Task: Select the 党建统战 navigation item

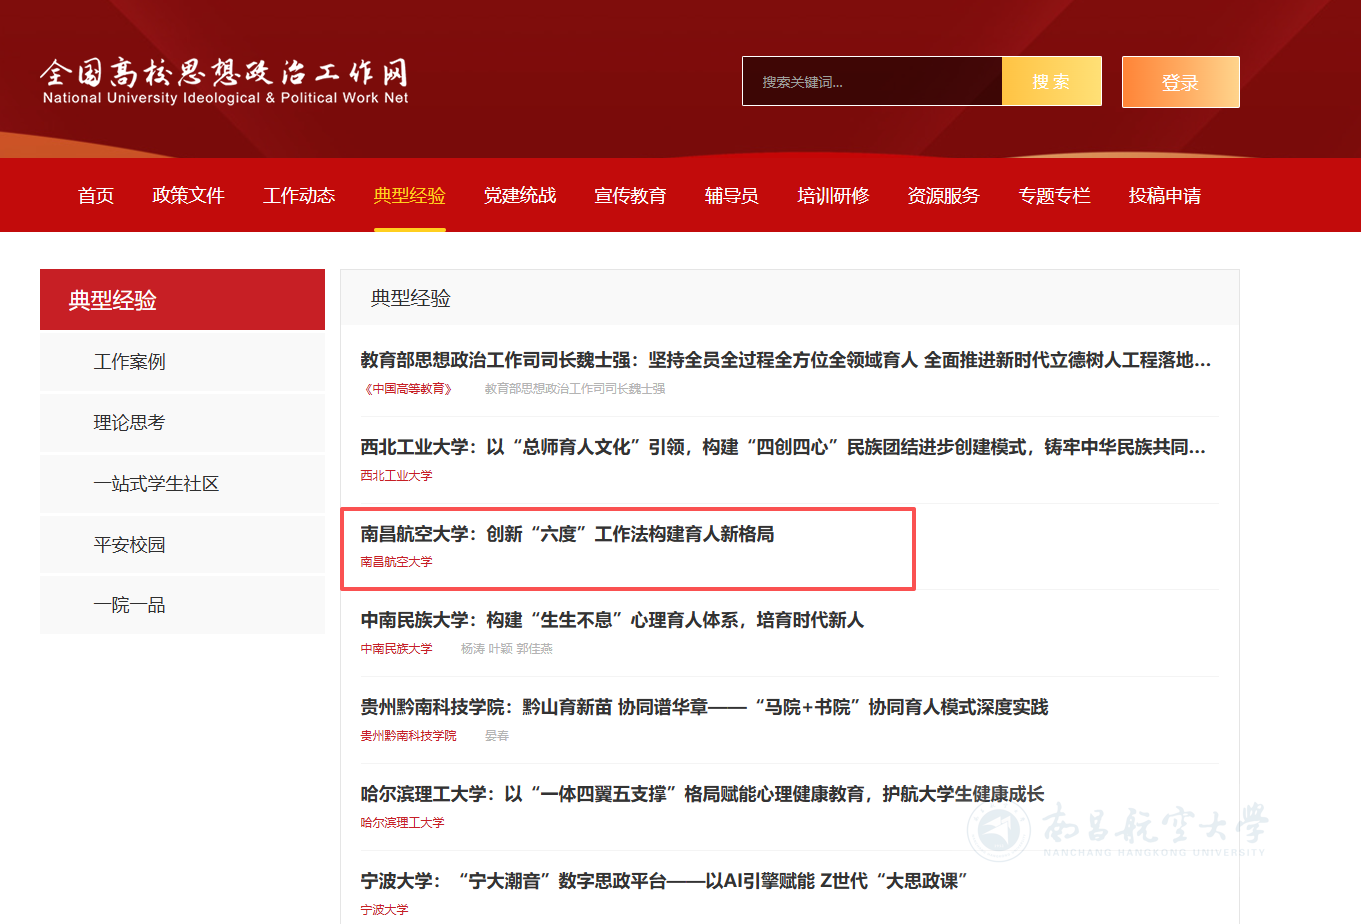Action: click(x=520, y=196)
